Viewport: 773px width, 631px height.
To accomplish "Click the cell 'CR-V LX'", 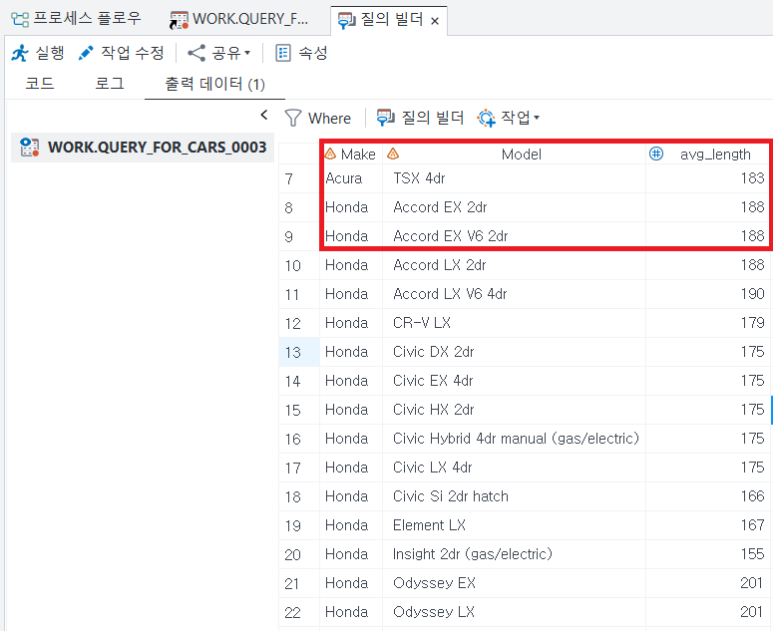I will click(514, 323).
